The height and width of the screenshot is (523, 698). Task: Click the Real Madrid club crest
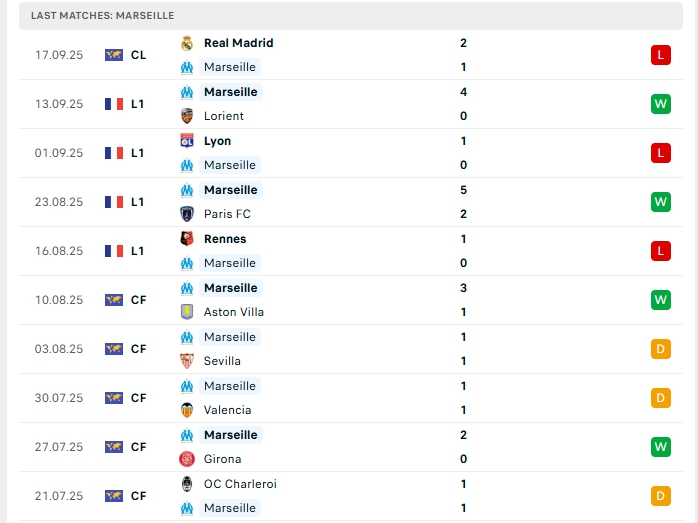pos(187,43)
